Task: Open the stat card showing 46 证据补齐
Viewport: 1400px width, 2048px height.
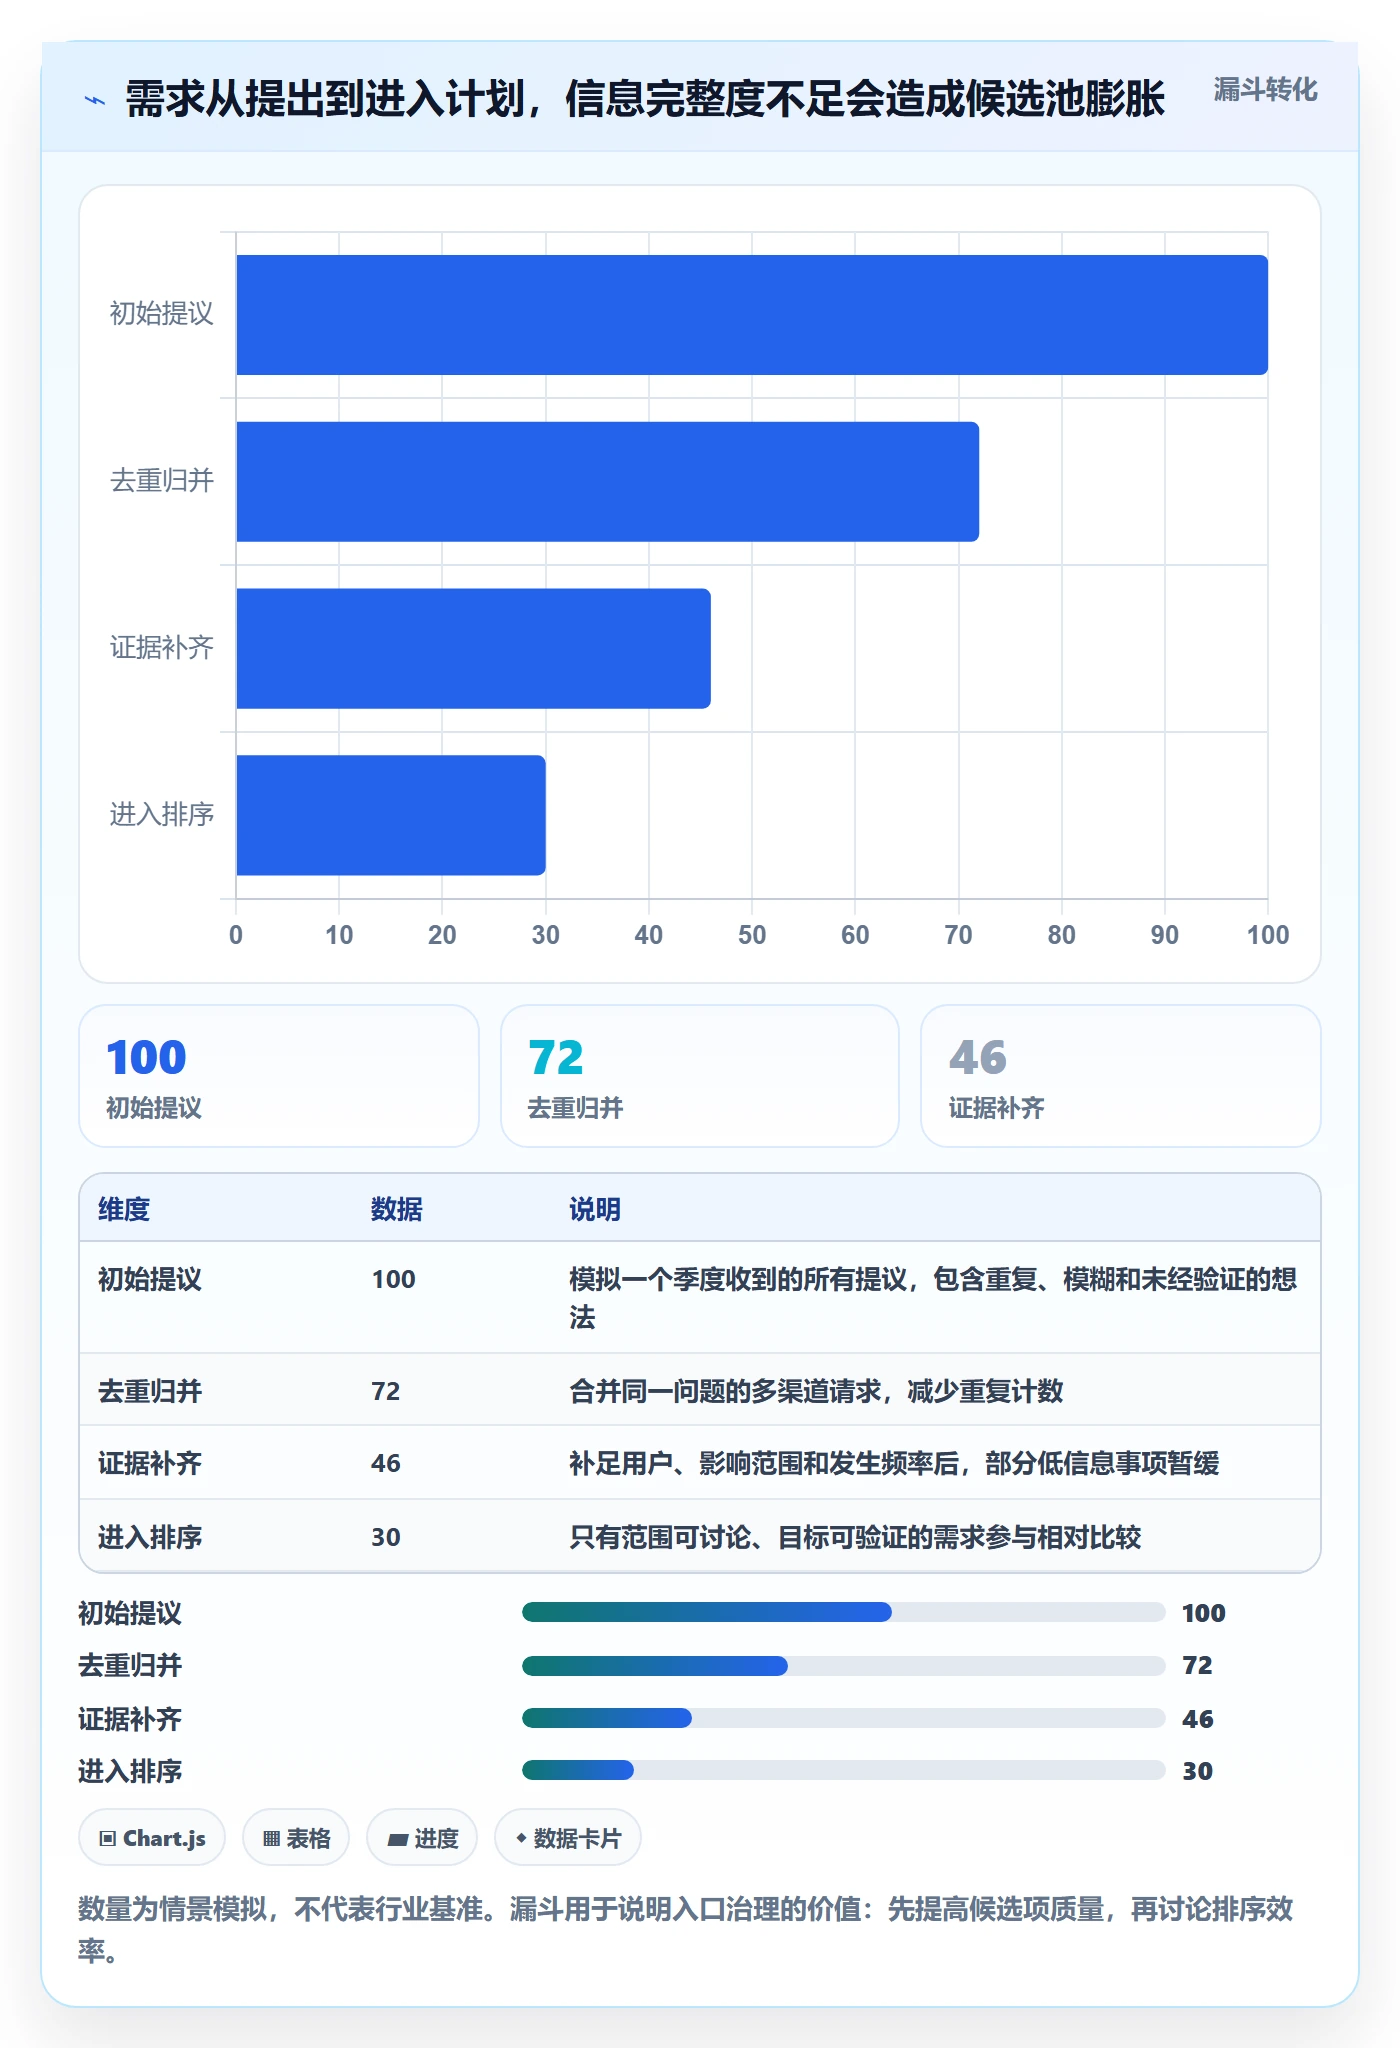Action: point(1121,1076)
